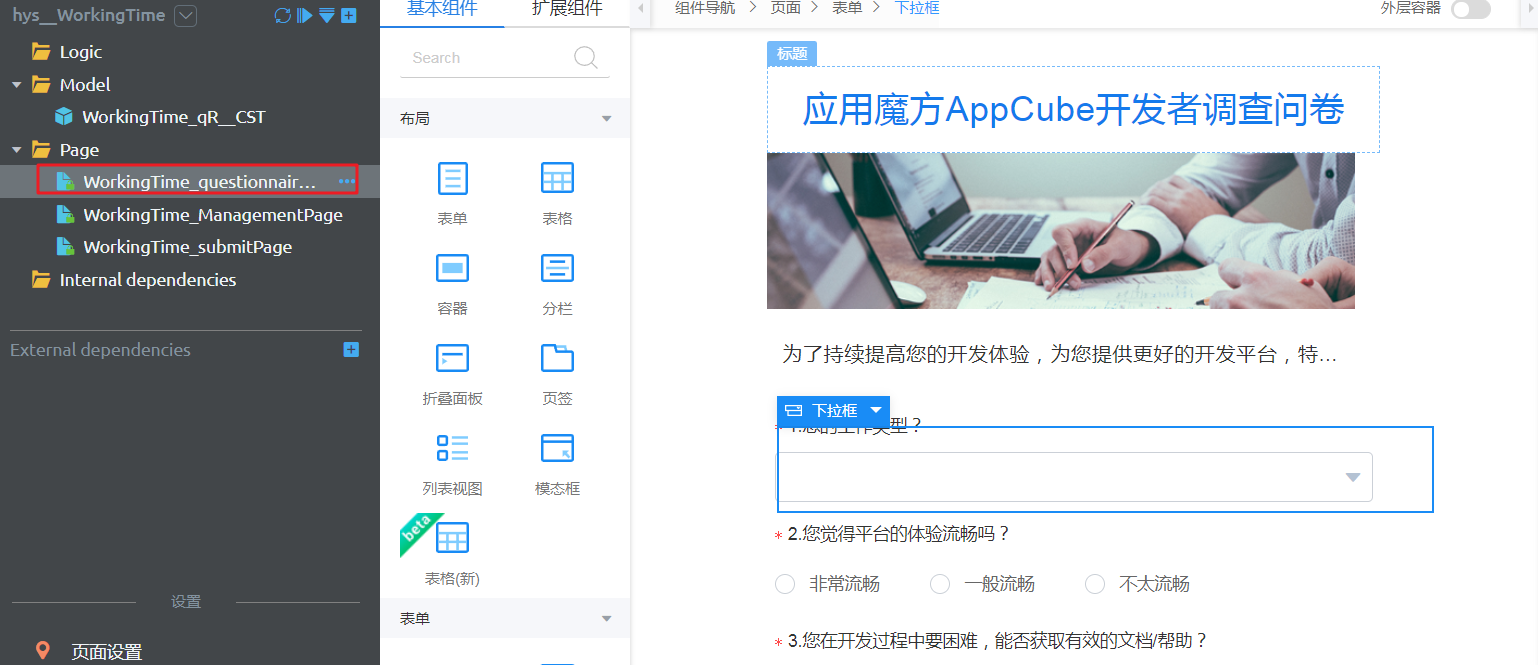1538x665 pixels.
Task: Select the 容器 container component icon
Action: coord(453,268)
